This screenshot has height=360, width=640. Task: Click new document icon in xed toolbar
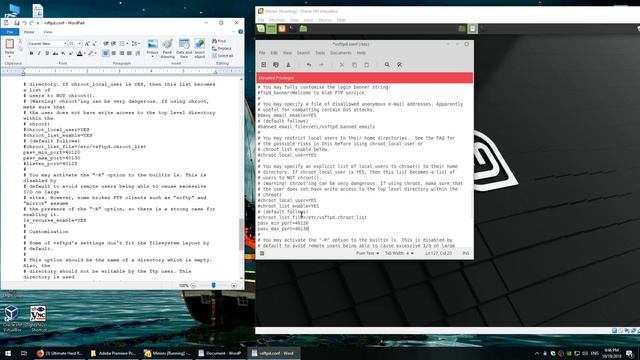[264, 64]
